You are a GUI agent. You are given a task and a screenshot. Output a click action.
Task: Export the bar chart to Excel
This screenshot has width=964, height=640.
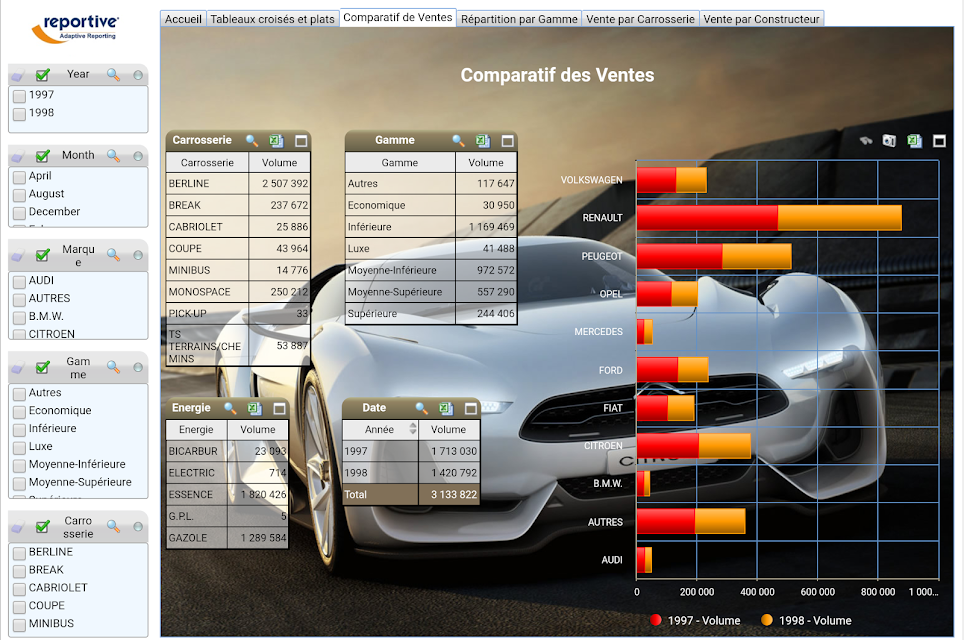[x=914, y=141]
